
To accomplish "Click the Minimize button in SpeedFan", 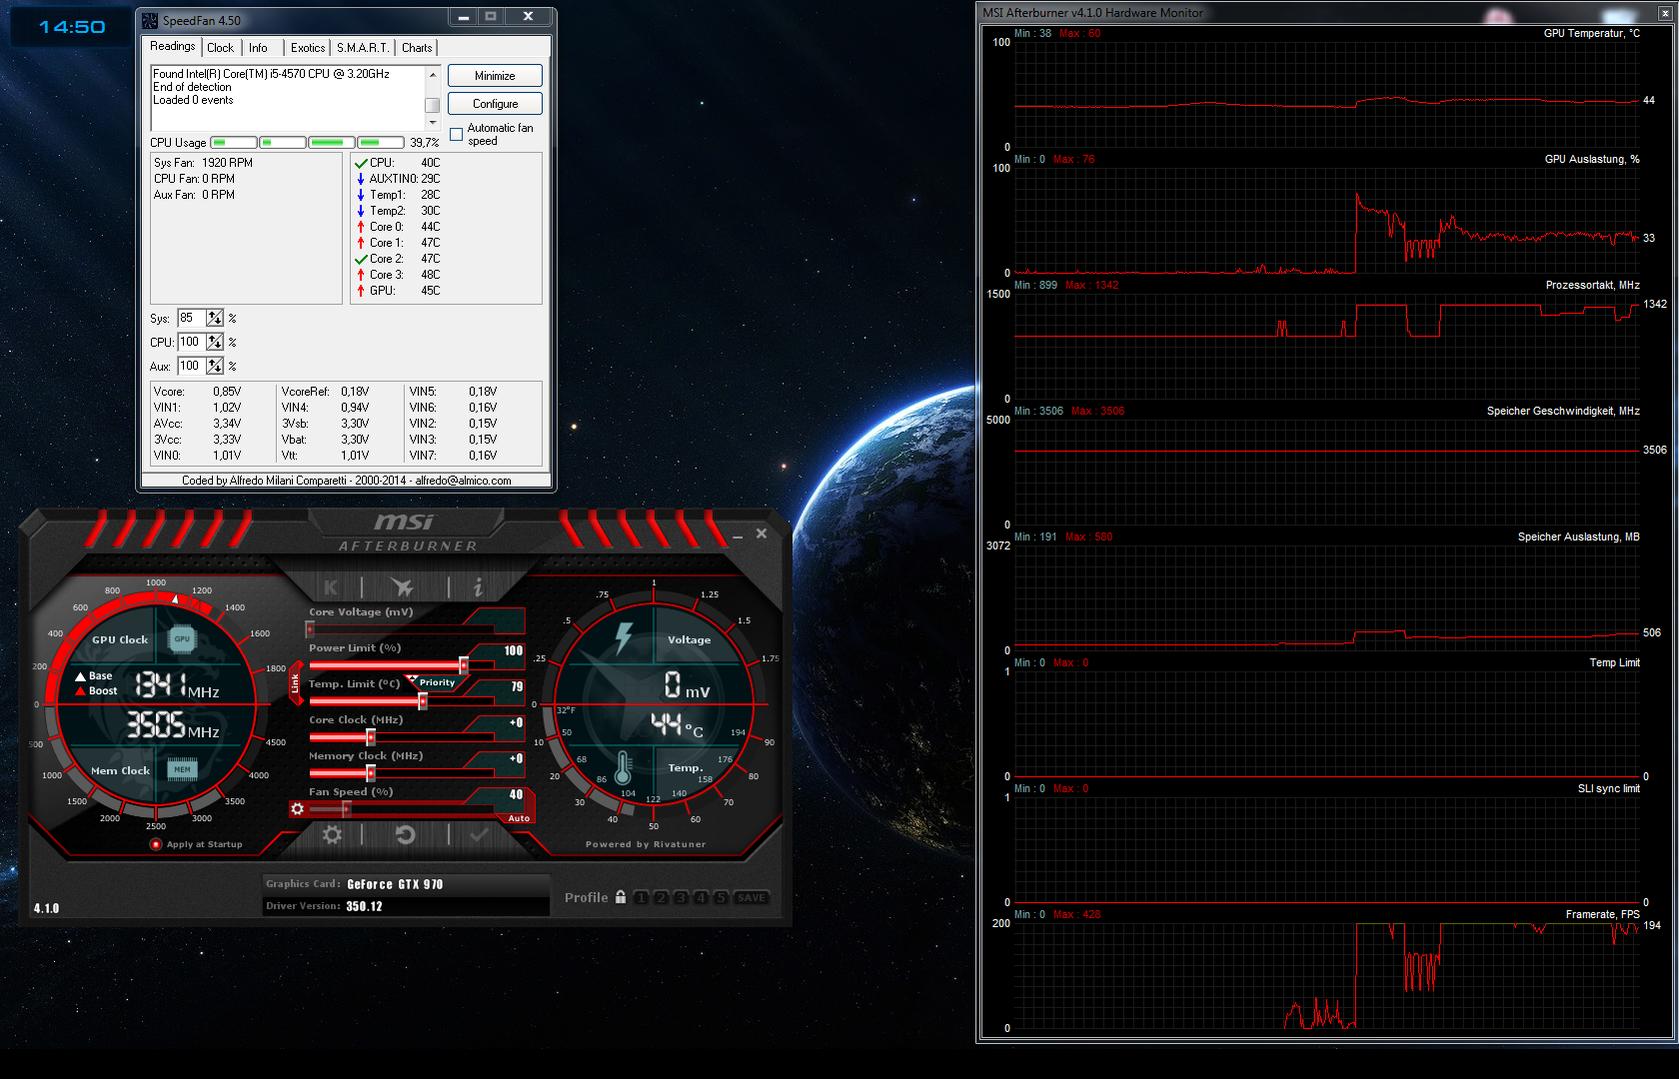I will pyautogui.click(x=495, y=76).
